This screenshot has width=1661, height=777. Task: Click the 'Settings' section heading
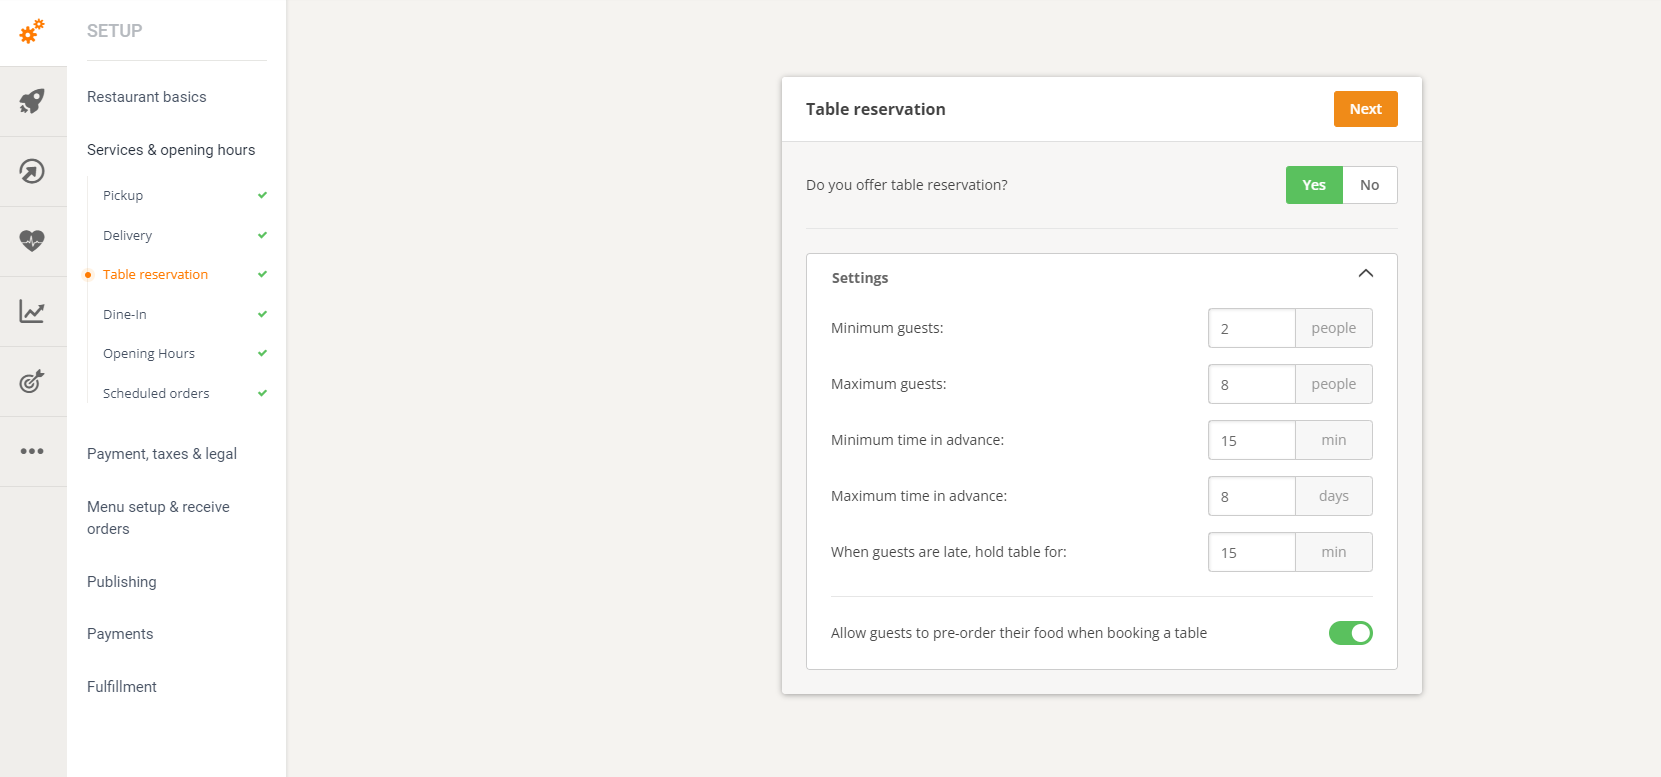[x=860, y=278]
